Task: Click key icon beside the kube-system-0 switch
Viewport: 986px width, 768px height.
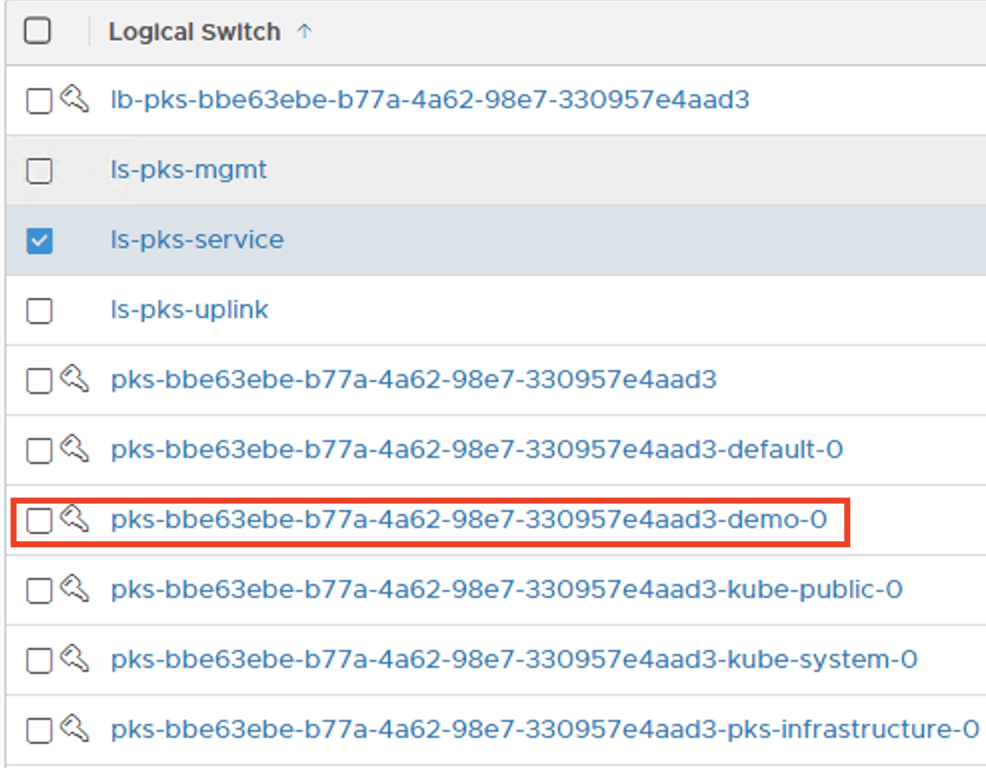Action: coord(74,659)
